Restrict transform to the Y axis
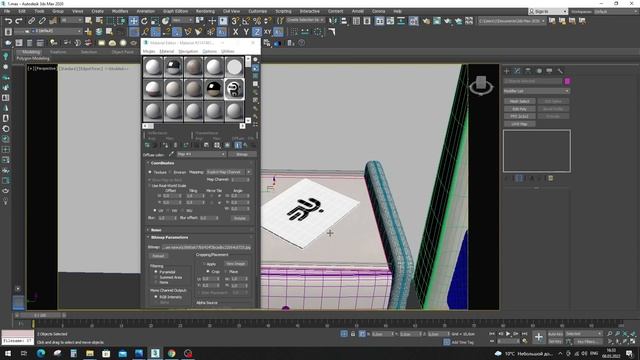The height and width of the screenshot is (360, 640). point(246,31)
